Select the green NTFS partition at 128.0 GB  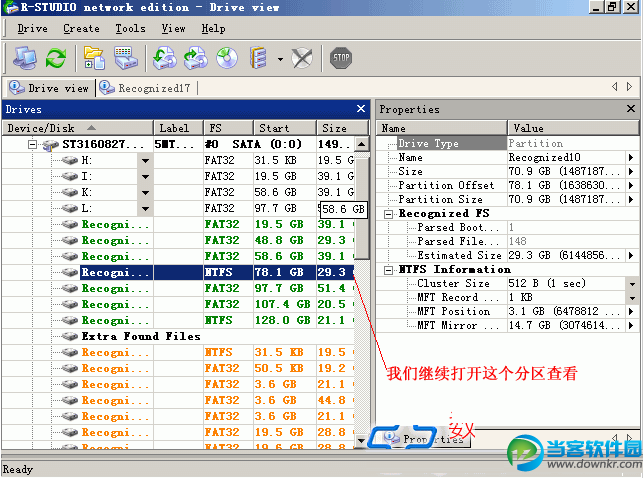coord(178,321)
